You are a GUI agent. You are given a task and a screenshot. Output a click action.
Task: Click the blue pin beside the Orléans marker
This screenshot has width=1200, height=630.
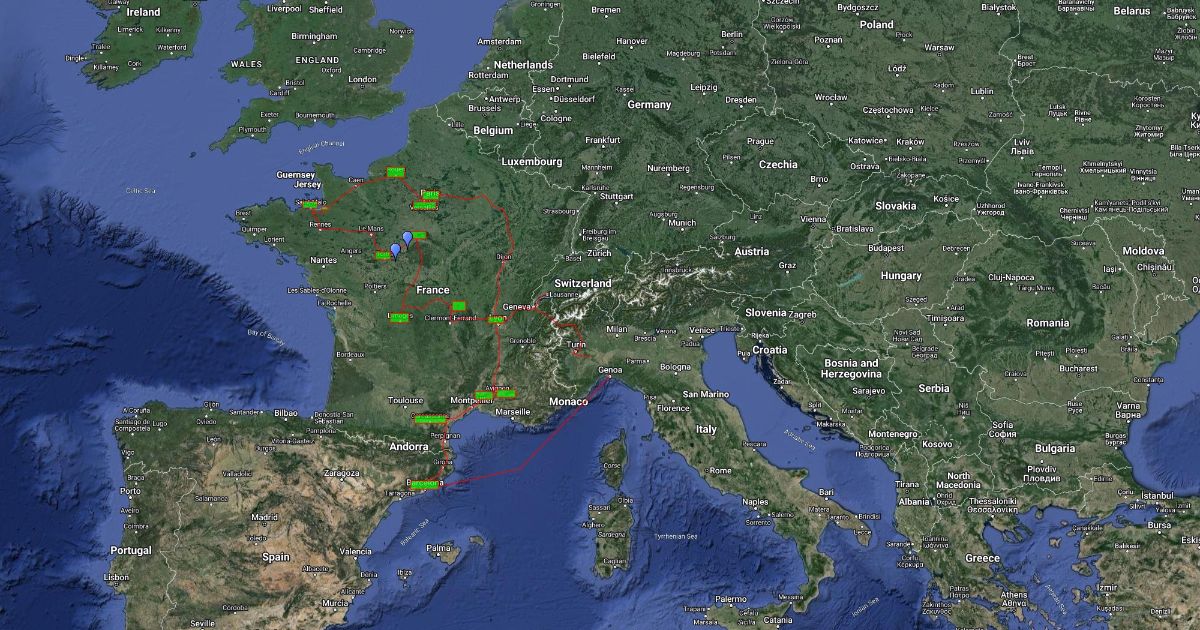pos(407,238)
